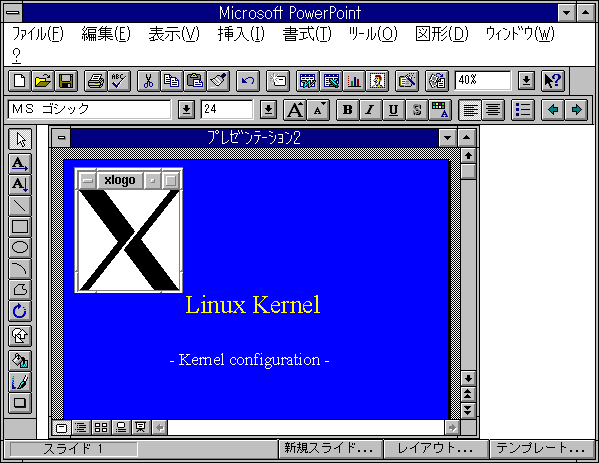The width and height of the screenshot is (599, 463).
Task: Open the zoom percentage dropdown
Action: pos(526,81)
